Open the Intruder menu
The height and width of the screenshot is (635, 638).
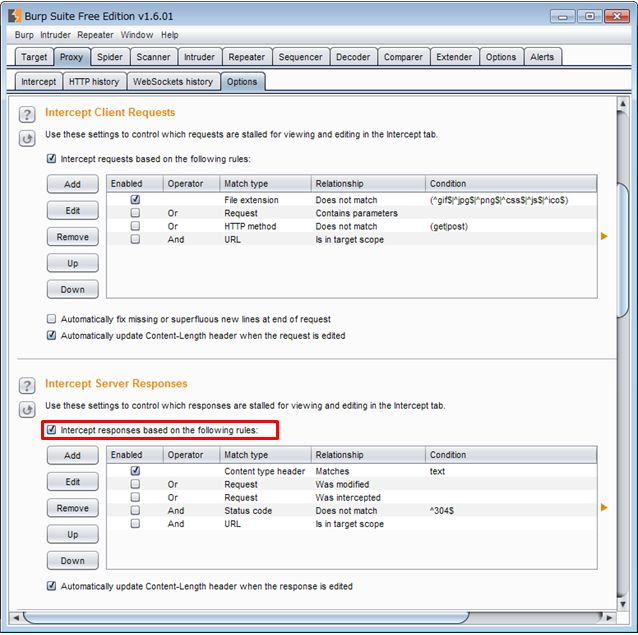[x=55, y=35]
